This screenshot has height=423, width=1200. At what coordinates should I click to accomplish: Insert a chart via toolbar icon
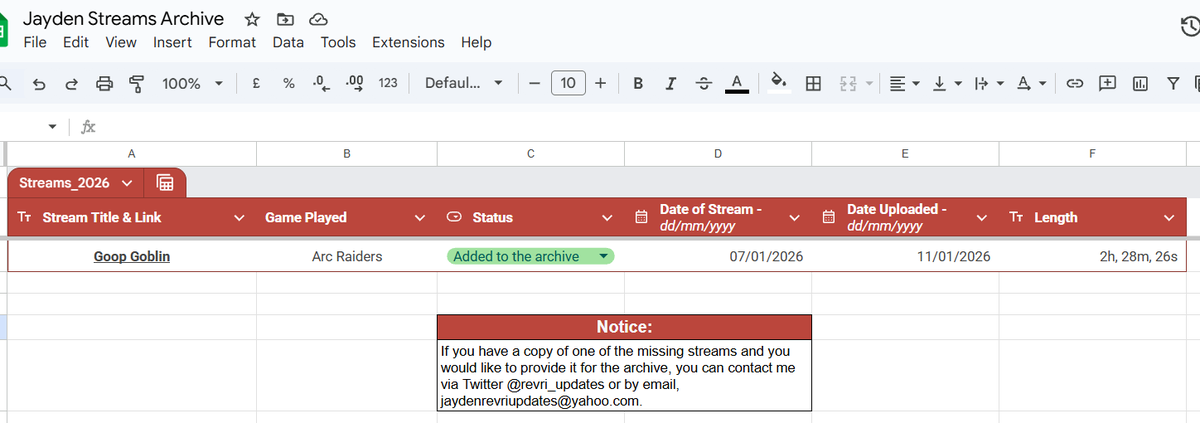pyautogui.click(x=1140, y=84)
